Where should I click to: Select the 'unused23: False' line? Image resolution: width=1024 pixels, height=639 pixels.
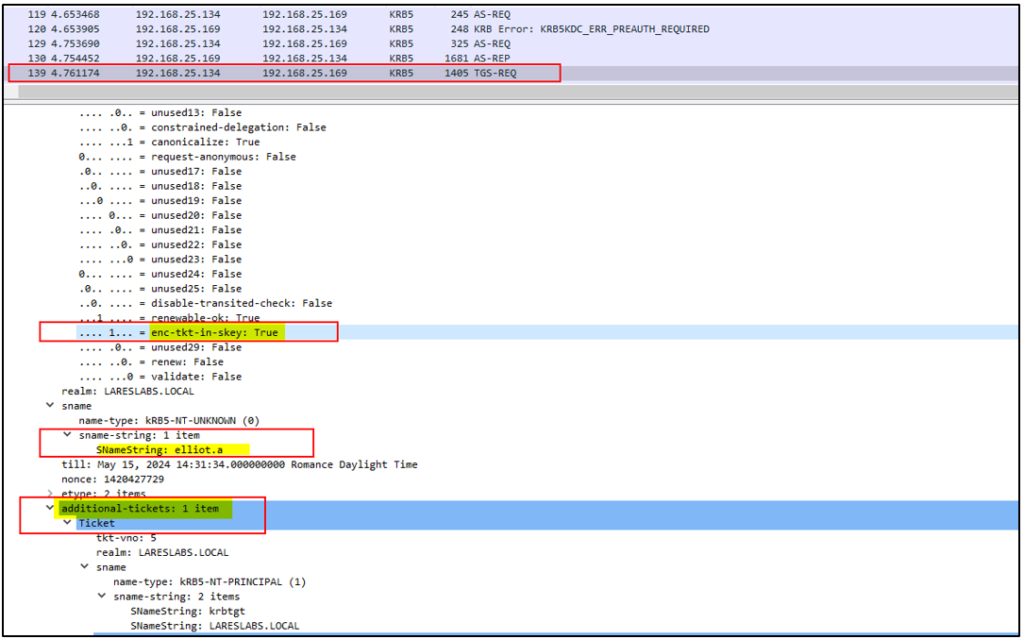point(160,259)
